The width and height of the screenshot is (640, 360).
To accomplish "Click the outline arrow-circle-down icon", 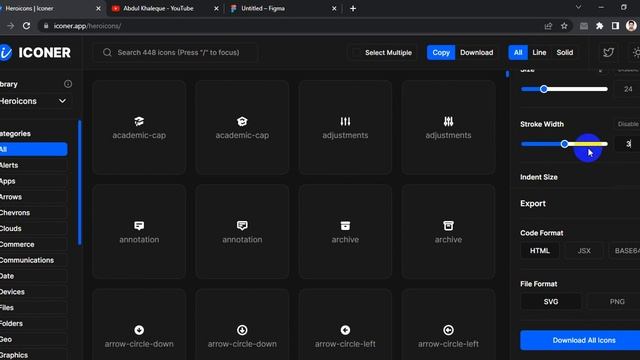I will coord(242,330).
